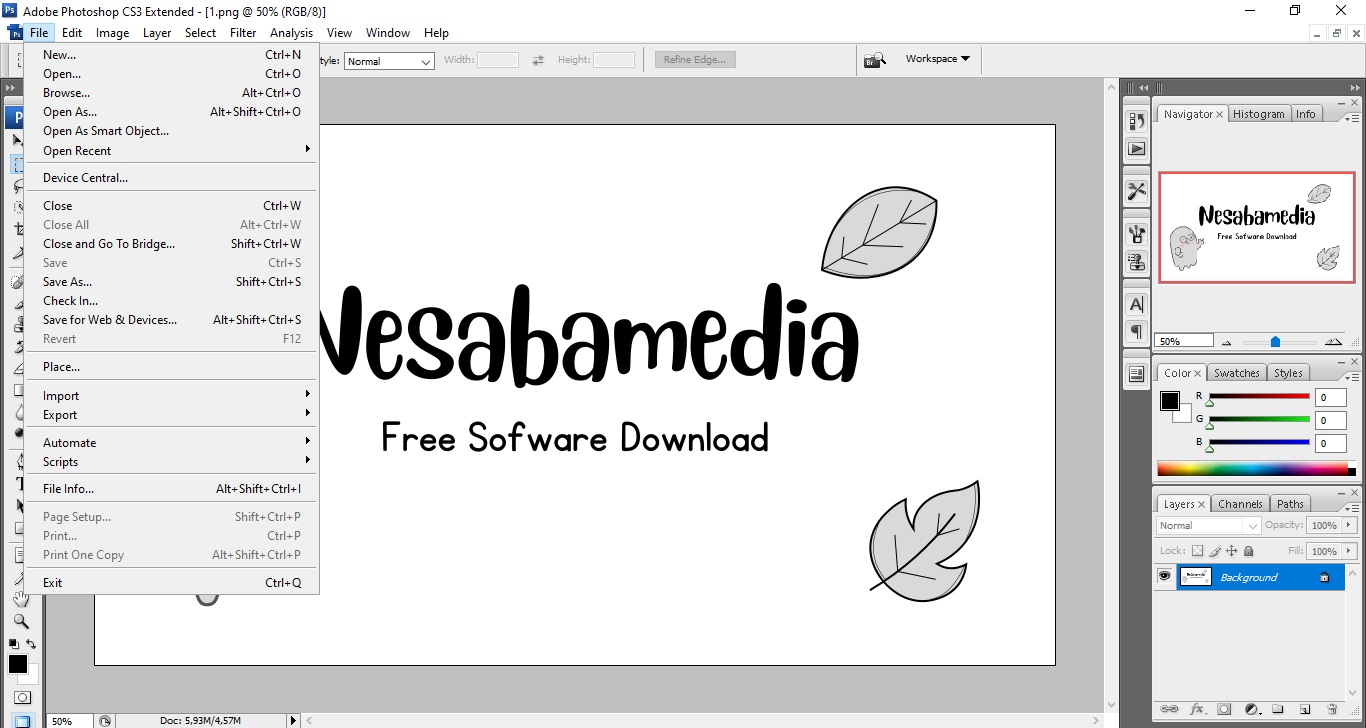
Task: Toggle Quick Mask mode icon
Action: point(22,697)
